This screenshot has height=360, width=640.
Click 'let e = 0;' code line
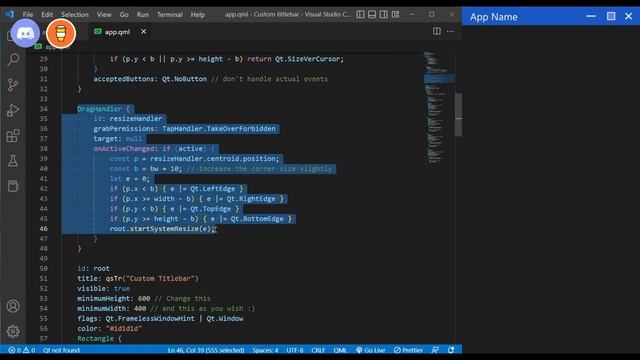pyautogui.click(x=130, y=179)
